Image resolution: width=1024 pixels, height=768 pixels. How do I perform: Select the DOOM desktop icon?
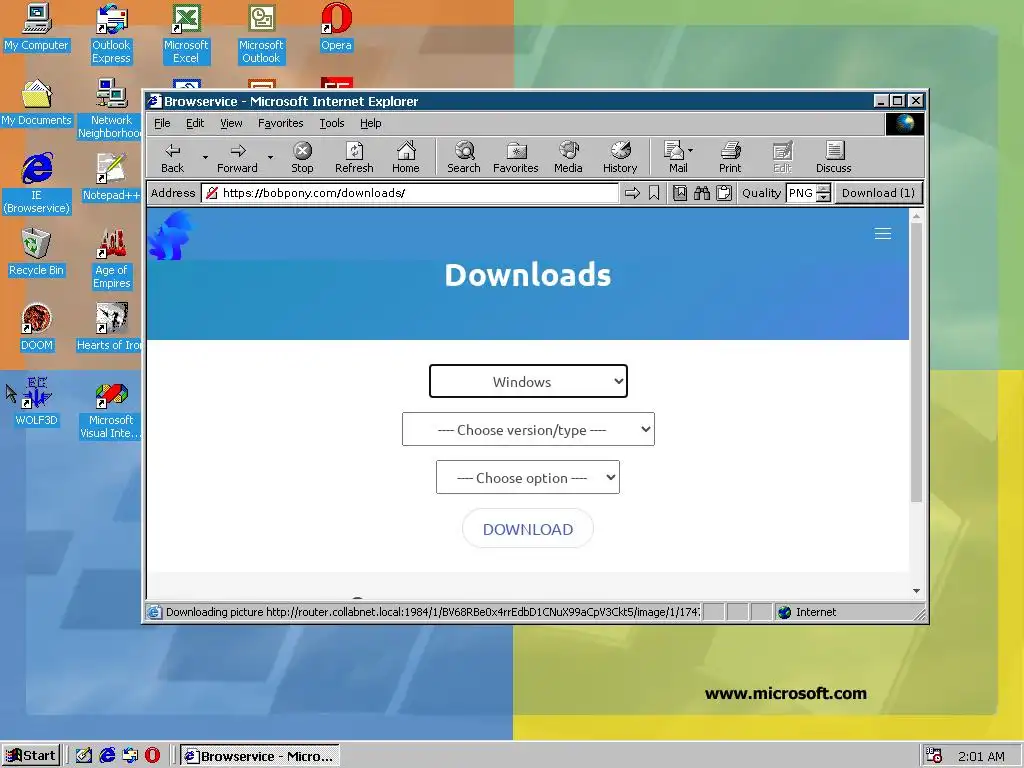point(37,328)
